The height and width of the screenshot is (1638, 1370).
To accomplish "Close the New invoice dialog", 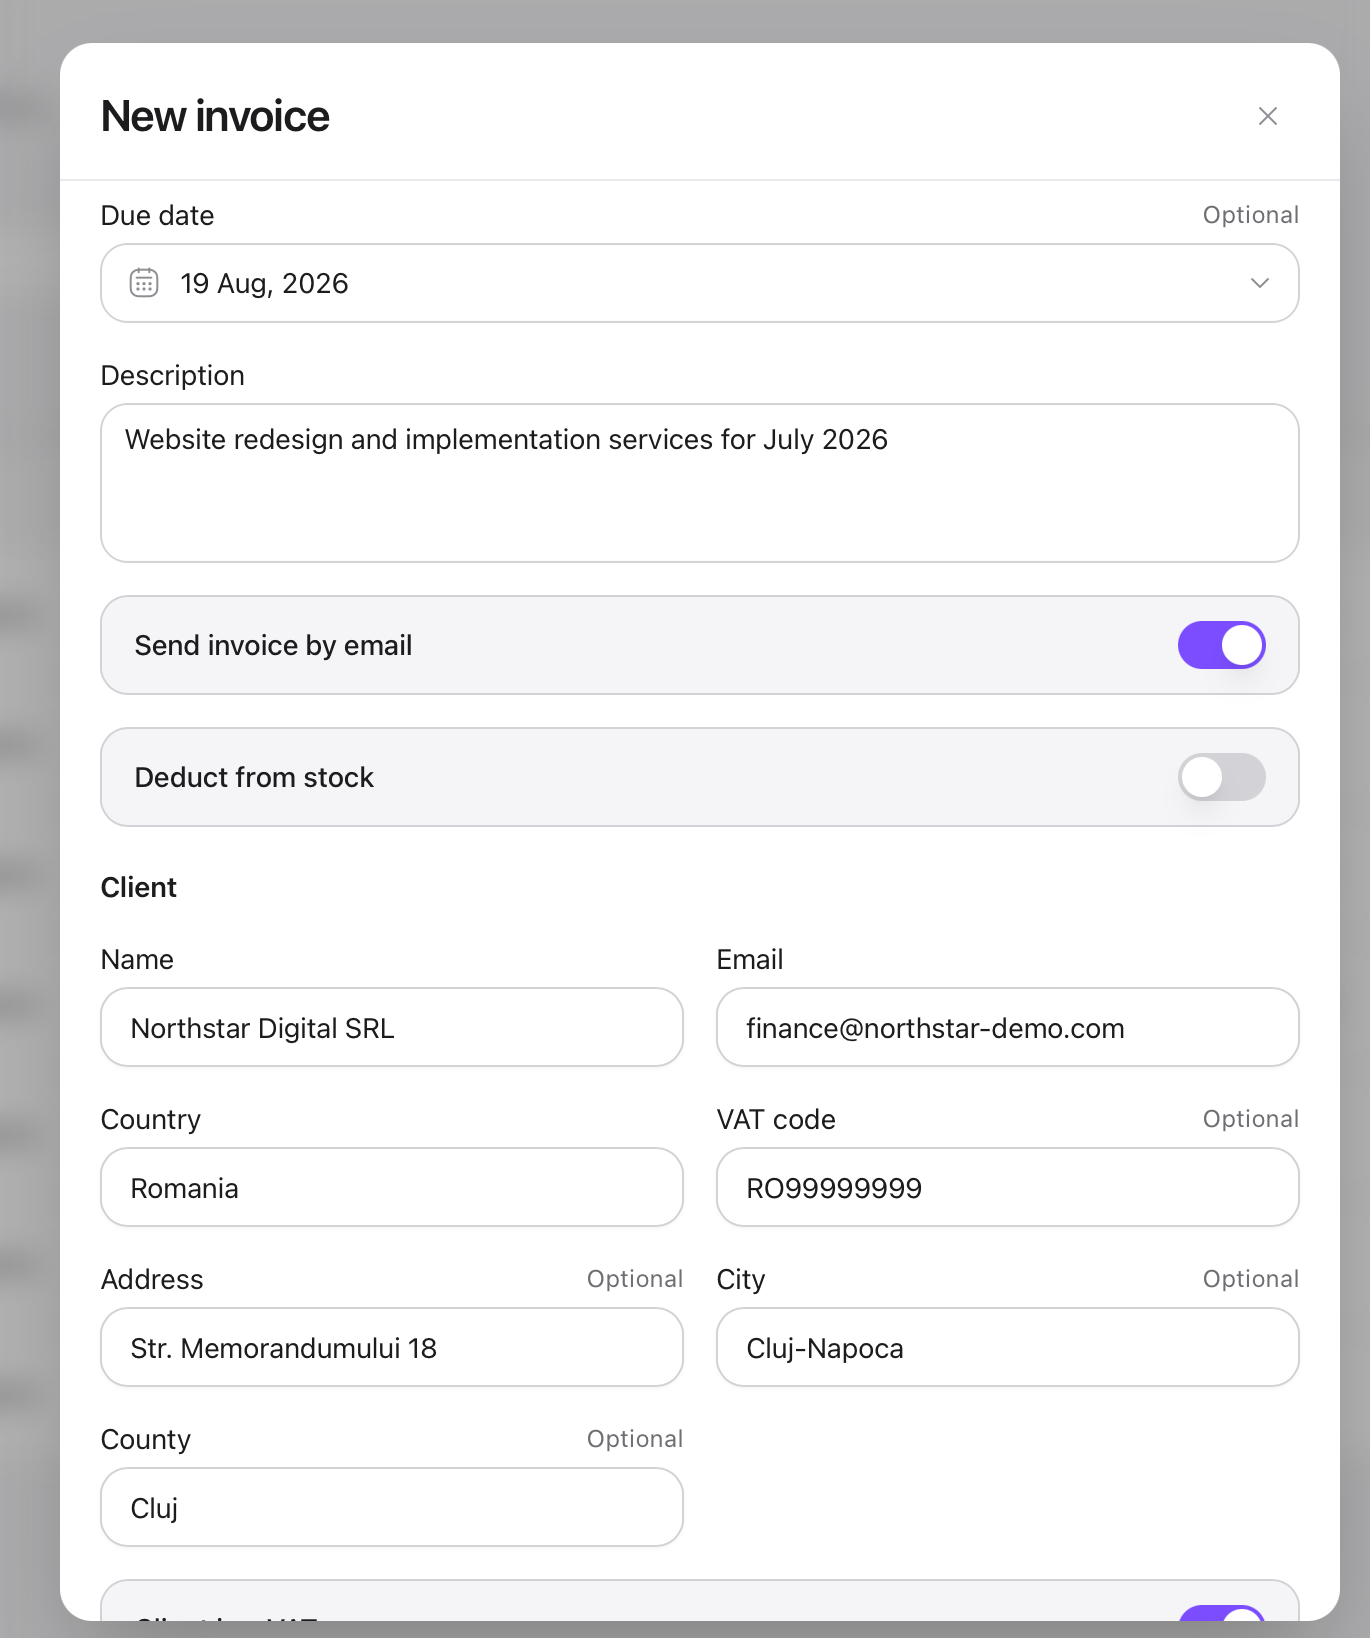I will 1268,116.
